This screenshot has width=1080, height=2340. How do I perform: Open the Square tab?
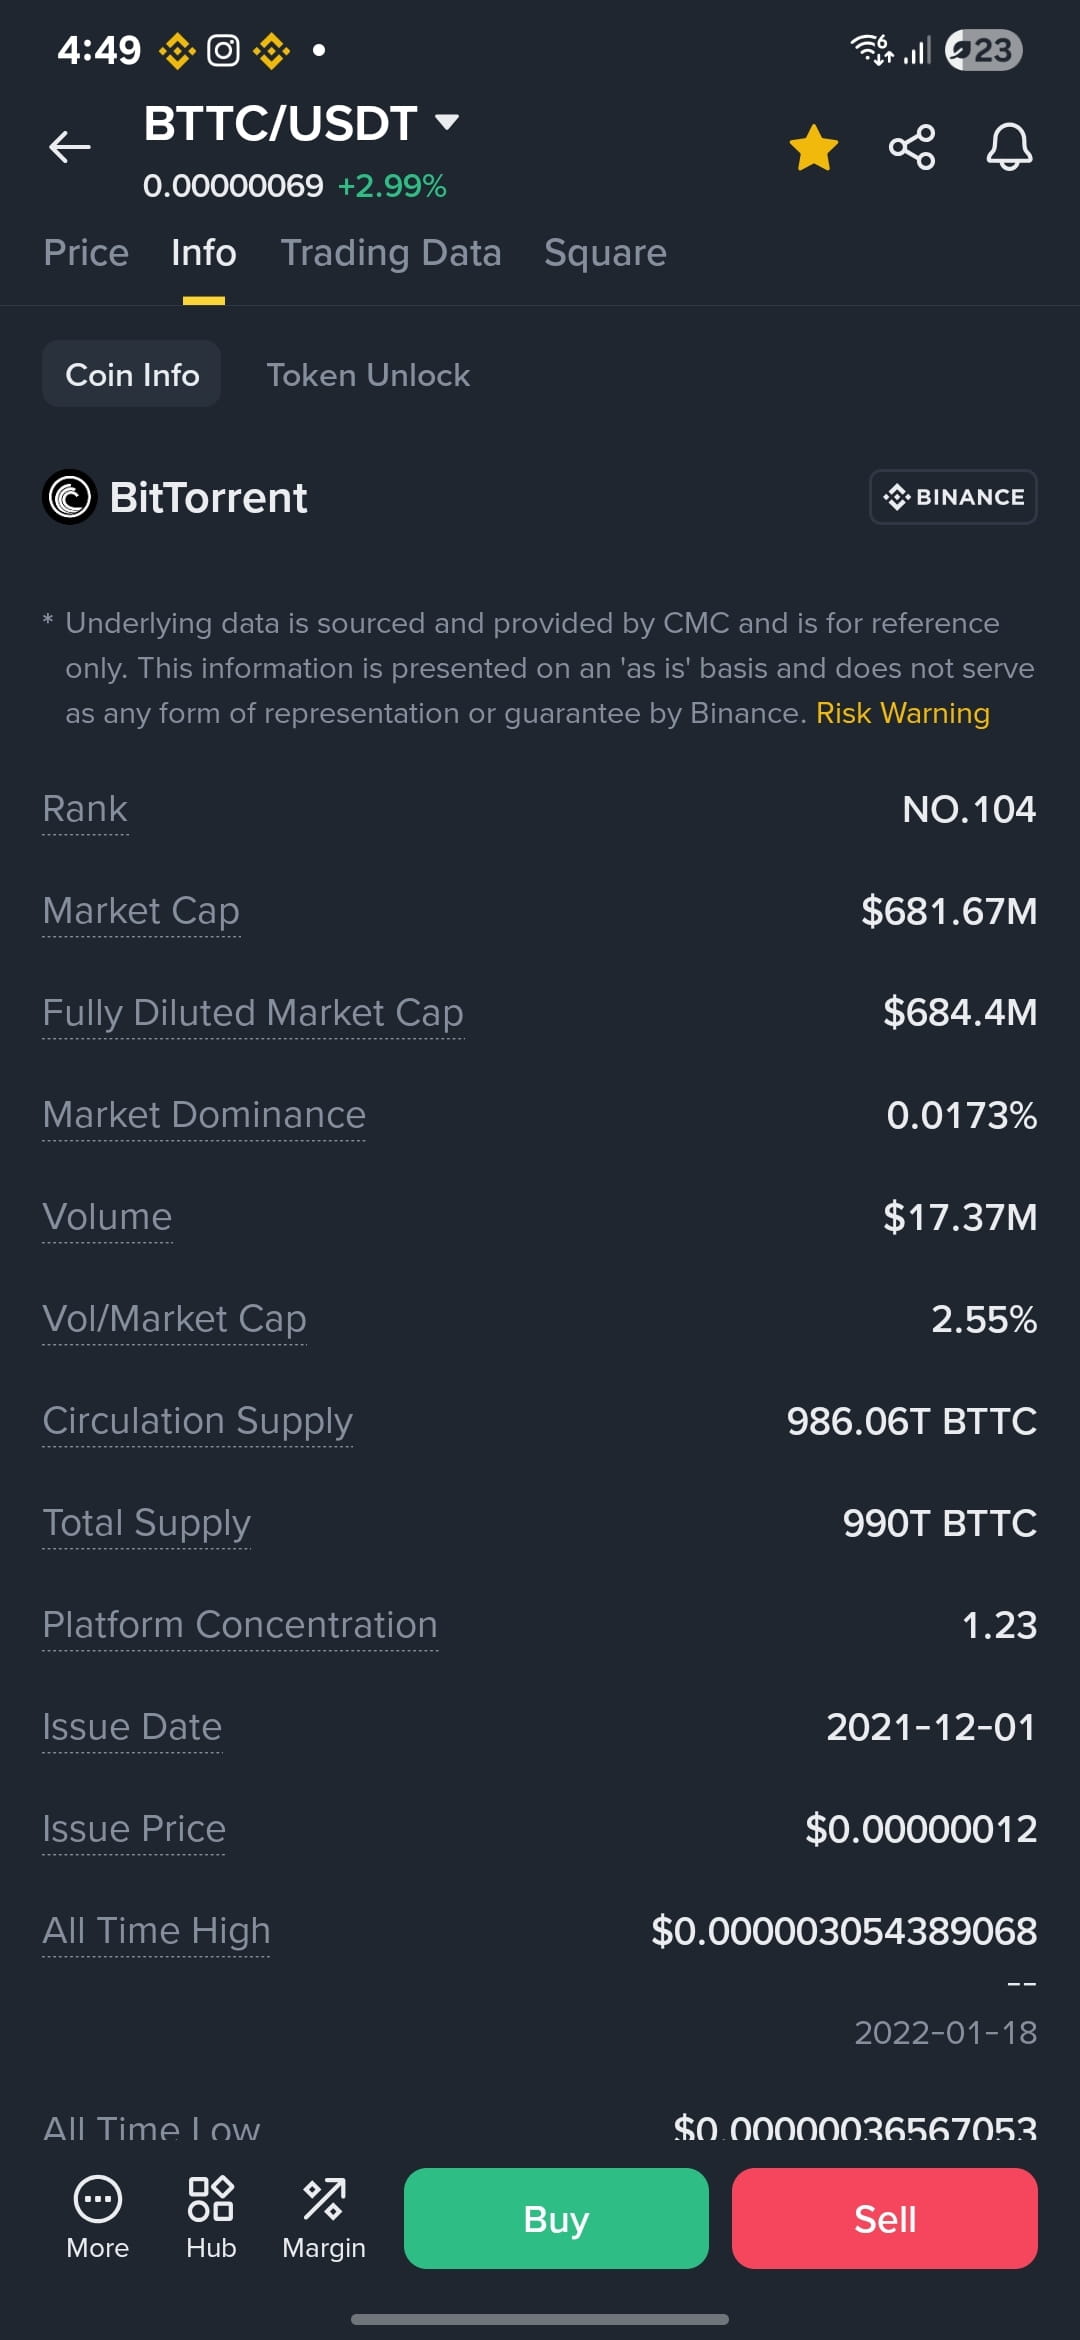click(x=605, y=253)
